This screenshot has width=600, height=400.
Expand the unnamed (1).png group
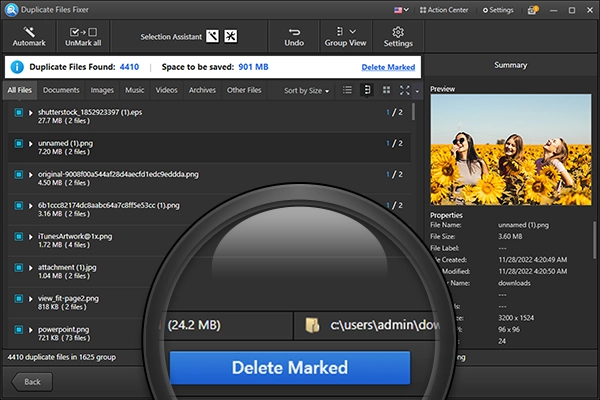(31, 144)
